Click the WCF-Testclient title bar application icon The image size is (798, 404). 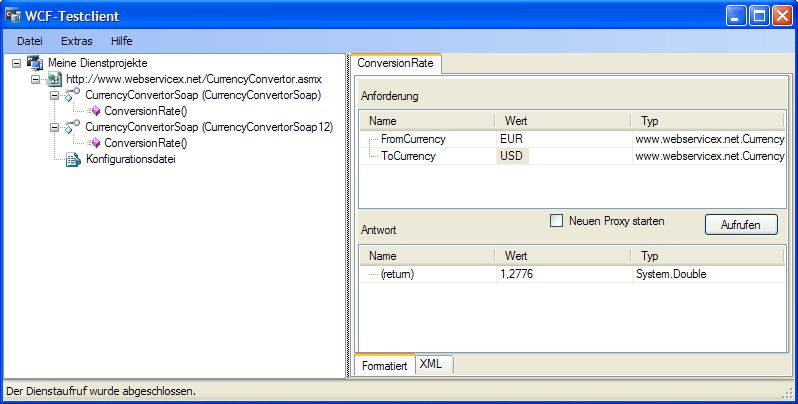(13, 16)
